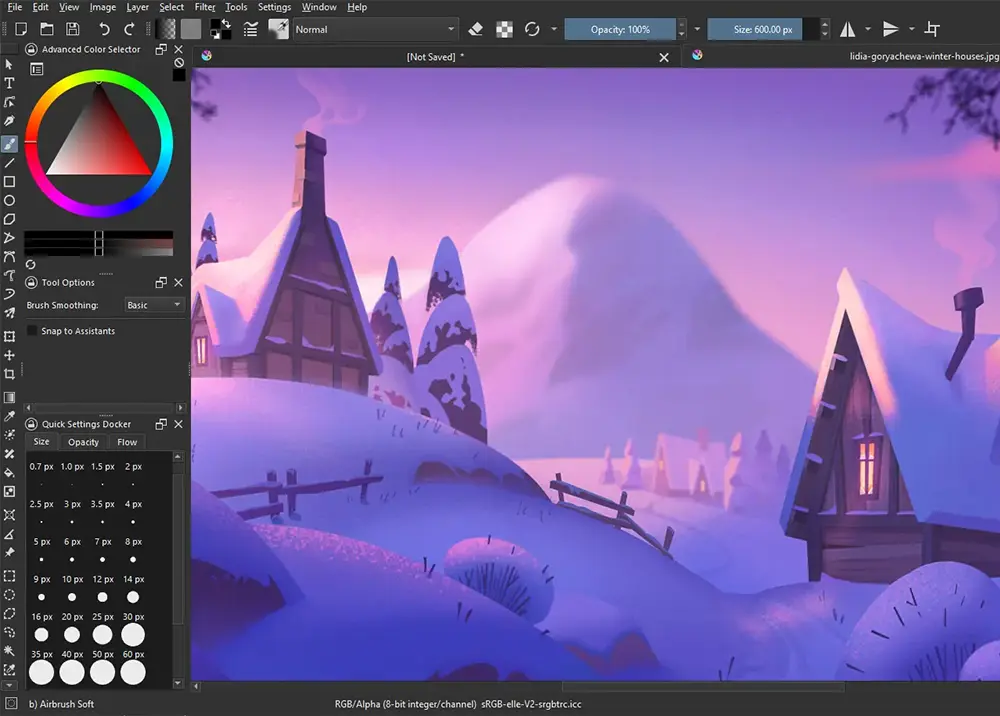The image size is (1000, 716).
Task: Select the Bezier Curve tool
Action: (9, 256)
